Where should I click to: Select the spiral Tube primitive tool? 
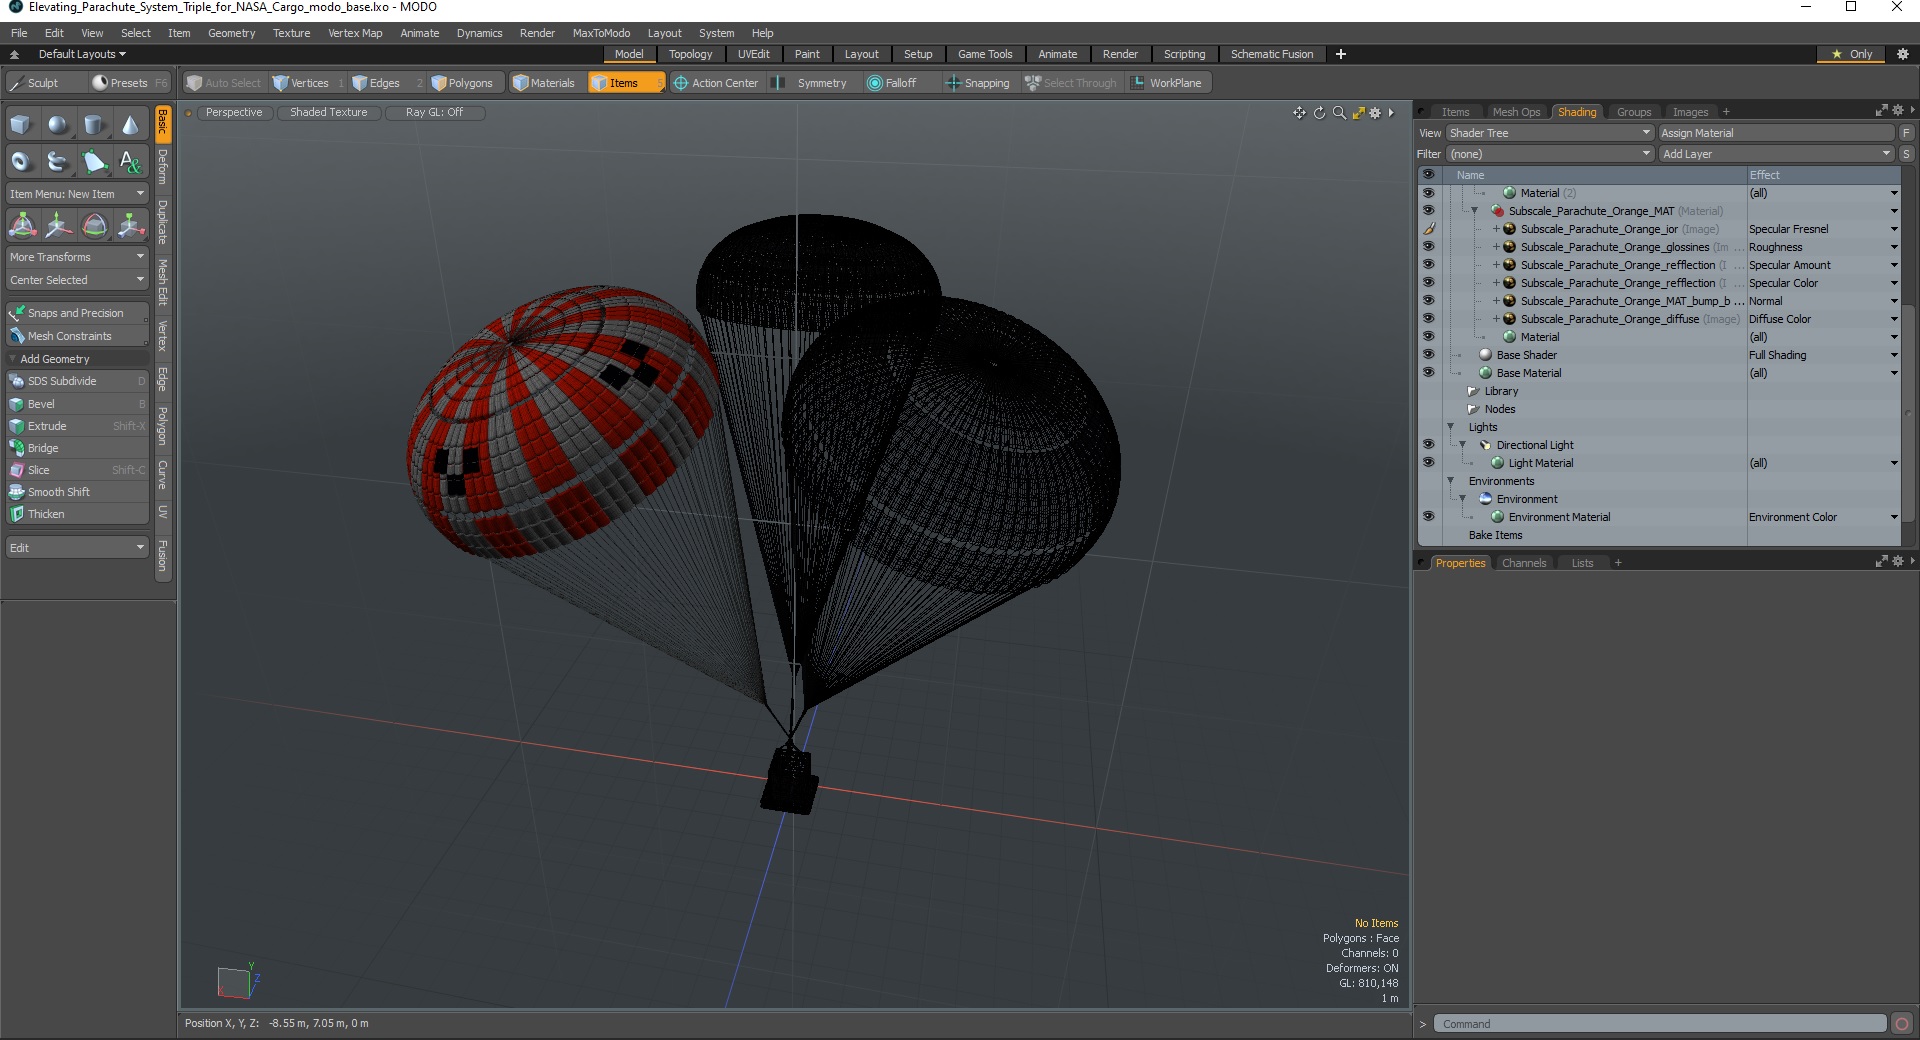(x=58, y=161)
